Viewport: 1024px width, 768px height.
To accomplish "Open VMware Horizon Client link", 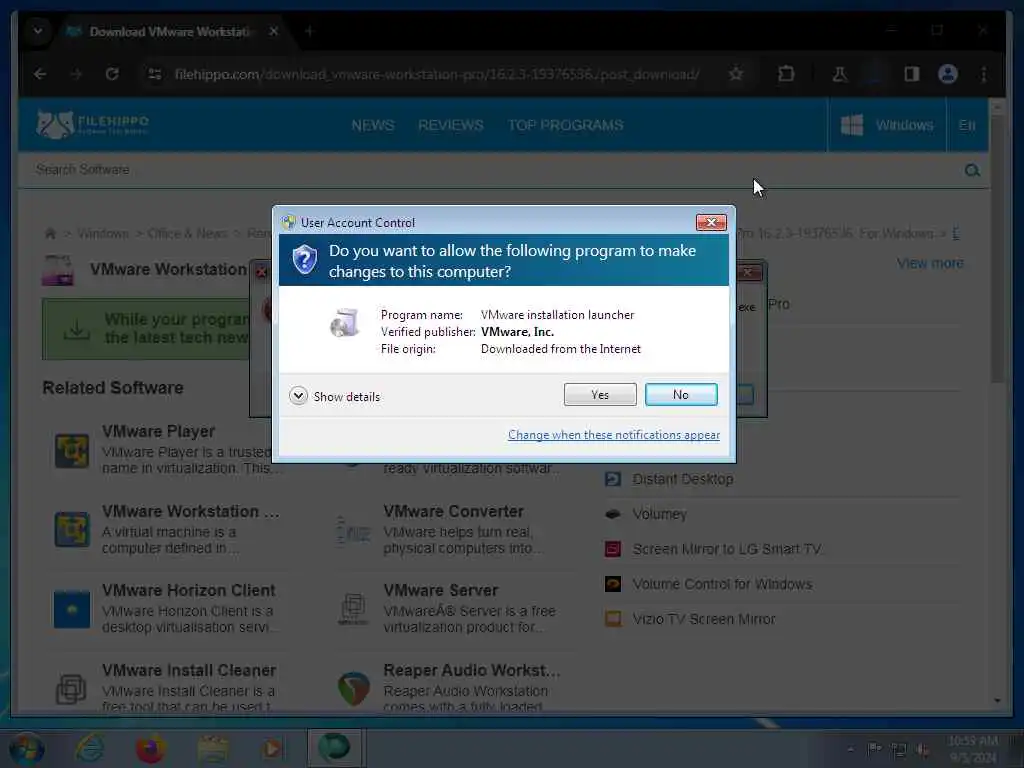I will (189, 590).
